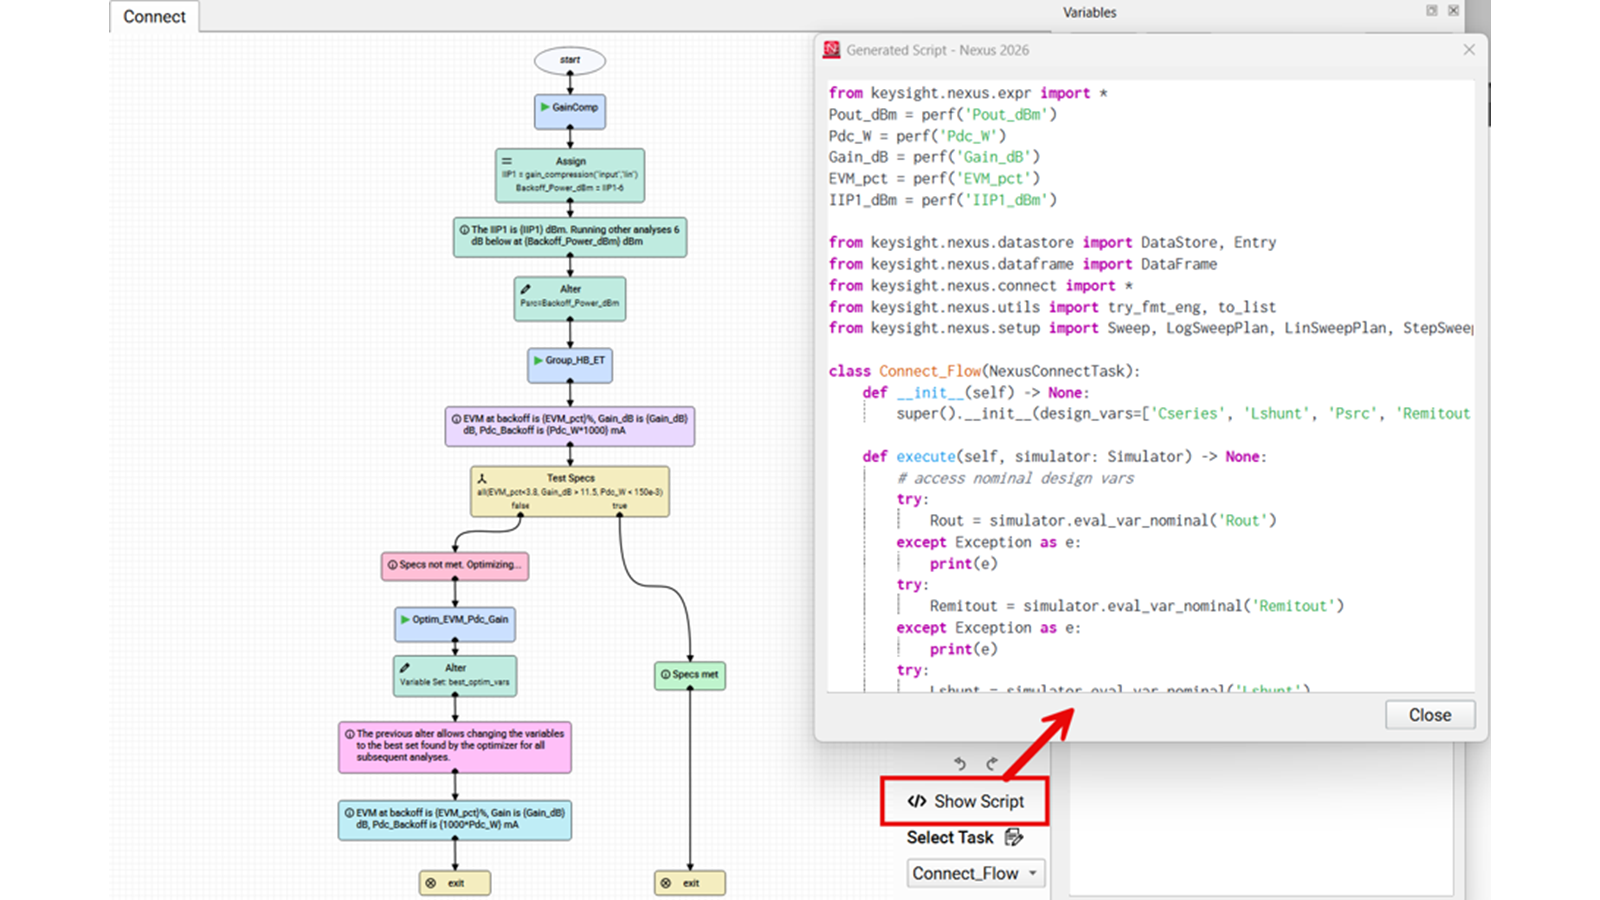This screenshot has width=1600, height=900.
Task: Select the pink Specs not met node
Action: [455, 565]
